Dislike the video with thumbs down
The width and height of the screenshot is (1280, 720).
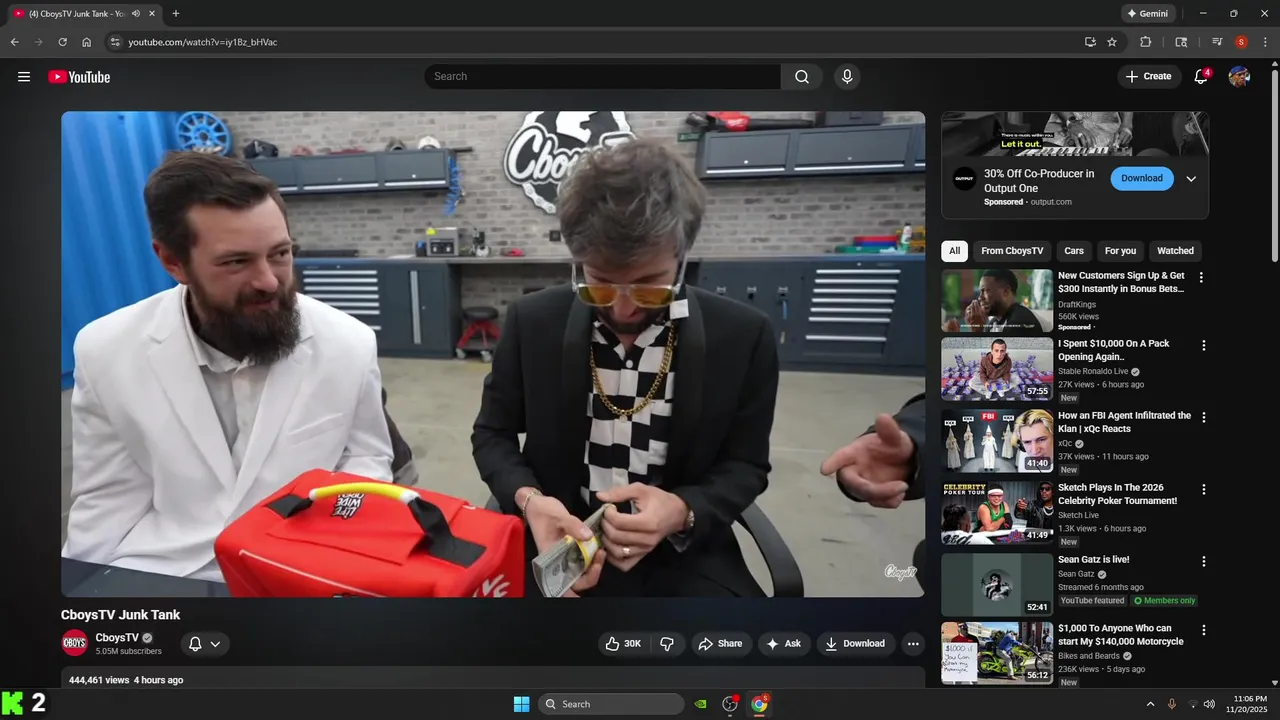(x=667, y=644)
